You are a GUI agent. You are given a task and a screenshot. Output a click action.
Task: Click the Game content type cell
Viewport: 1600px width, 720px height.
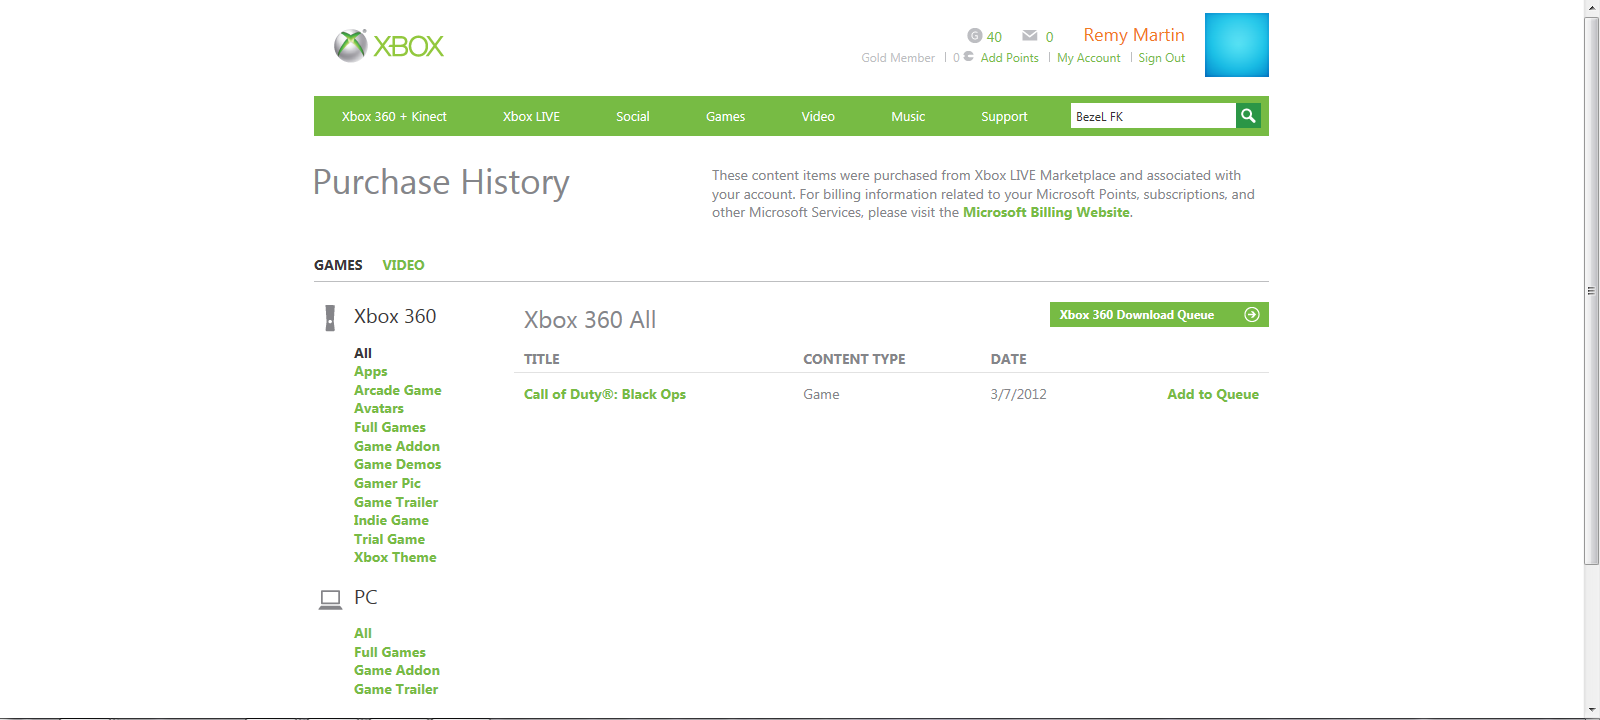(821, 394)
